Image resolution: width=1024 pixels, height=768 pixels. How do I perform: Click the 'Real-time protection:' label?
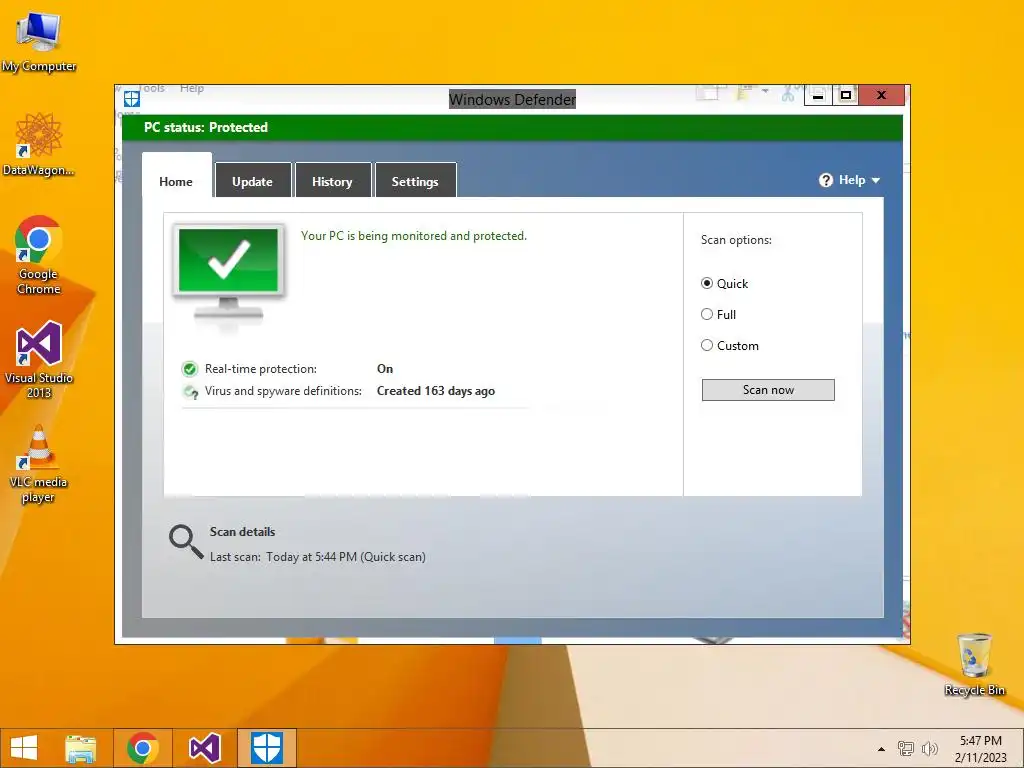tap(261, 368)
